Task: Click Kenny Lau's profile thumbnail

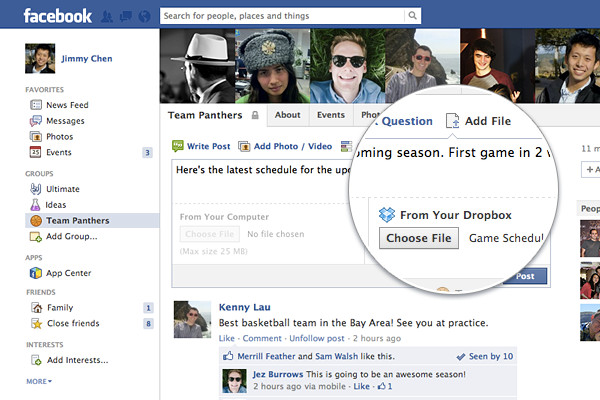Action: coord(192,319)
